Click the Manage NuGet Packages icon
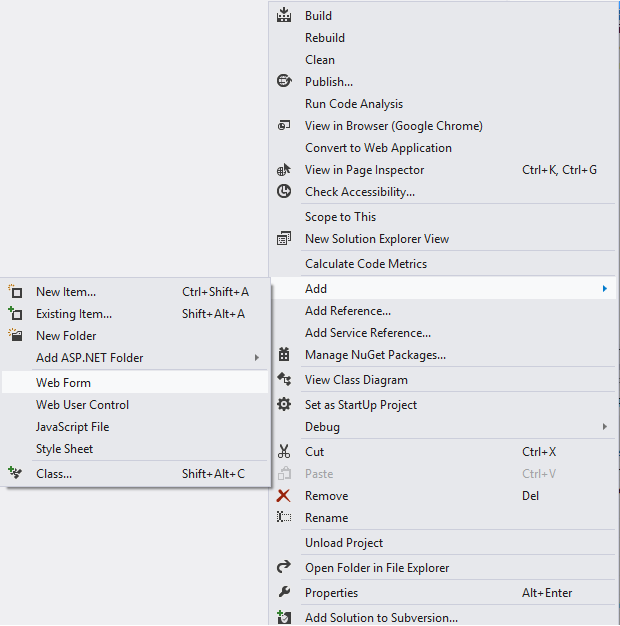Screen dimensions: 620x626 pyautogui.click(x=284, y=355)
